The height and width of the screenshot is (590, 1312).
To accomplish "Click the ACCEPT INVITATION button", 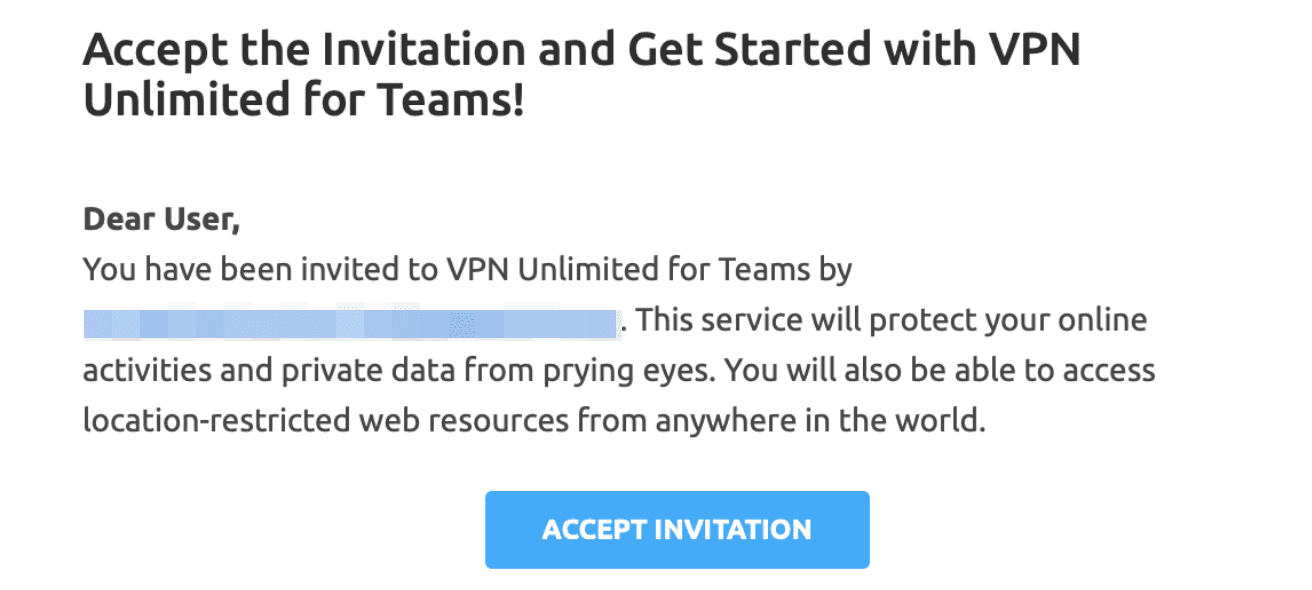I will click(677, 530).
